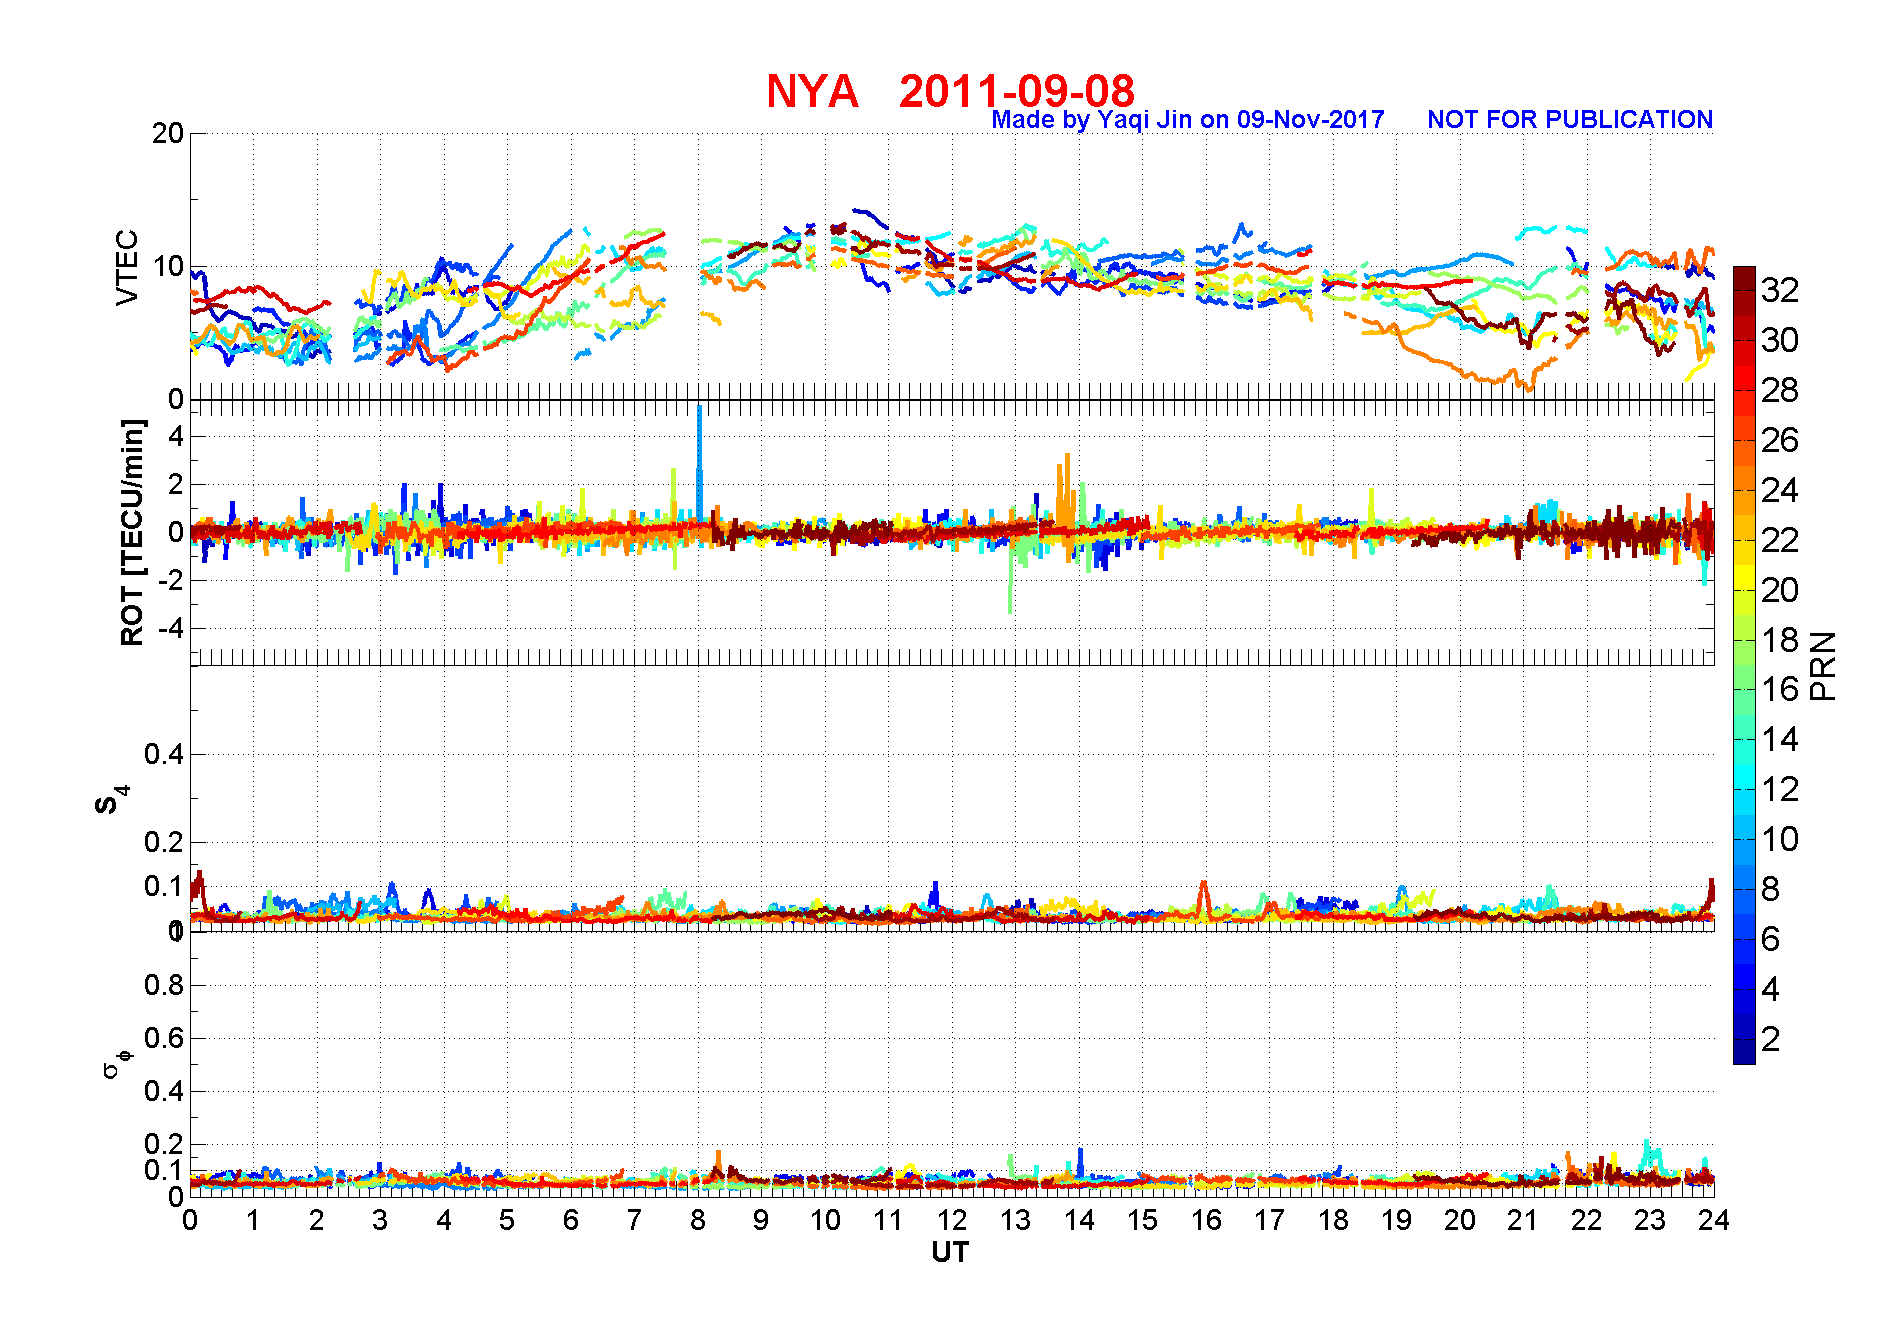1904x1330 pixels.
Task: Click VTEC axis tick label 20
Action: [168, 134]
